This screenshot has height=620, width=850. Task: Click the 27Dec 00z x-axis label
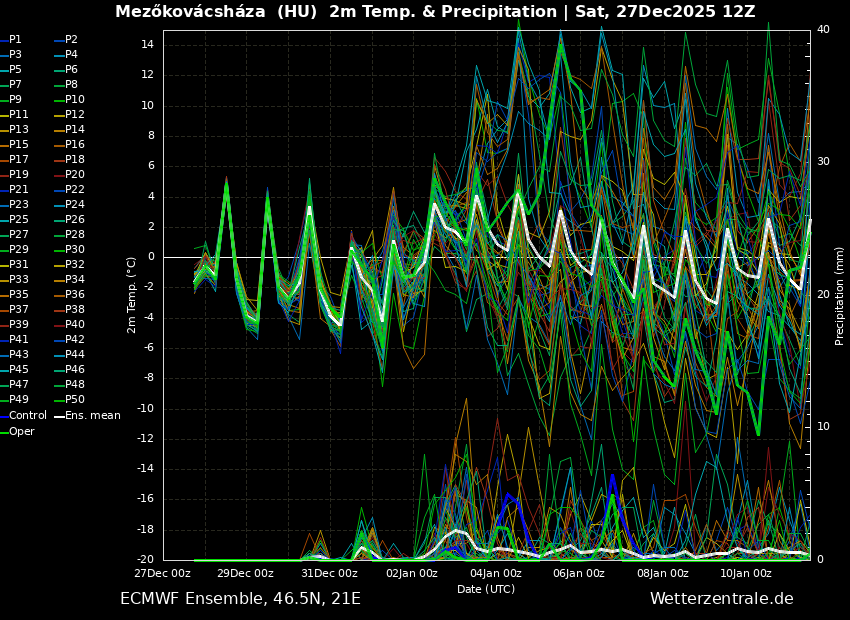click(x=163, y=574)
